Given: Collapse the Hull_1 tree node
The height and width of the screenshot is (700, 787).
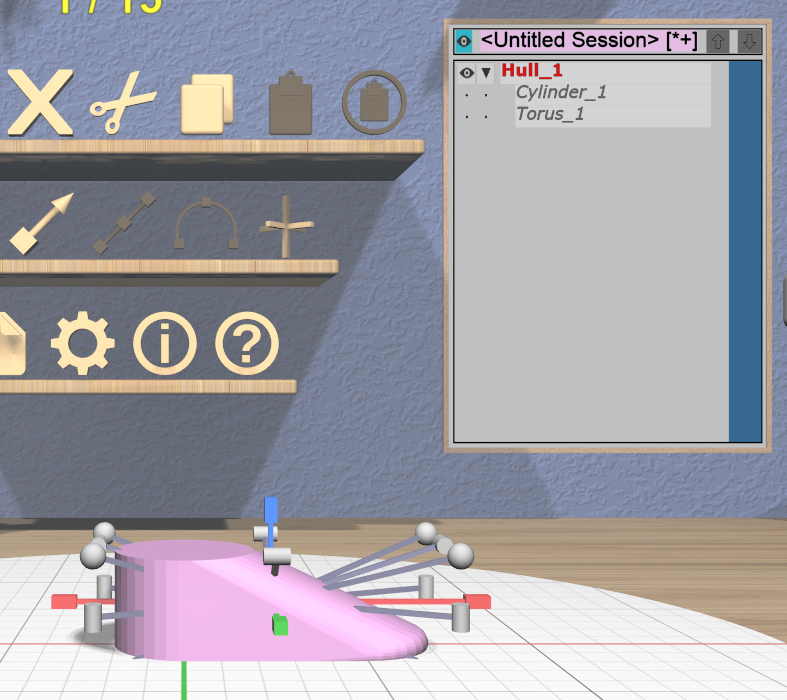Looking at the screenshot, I should (x=486, y=72).
